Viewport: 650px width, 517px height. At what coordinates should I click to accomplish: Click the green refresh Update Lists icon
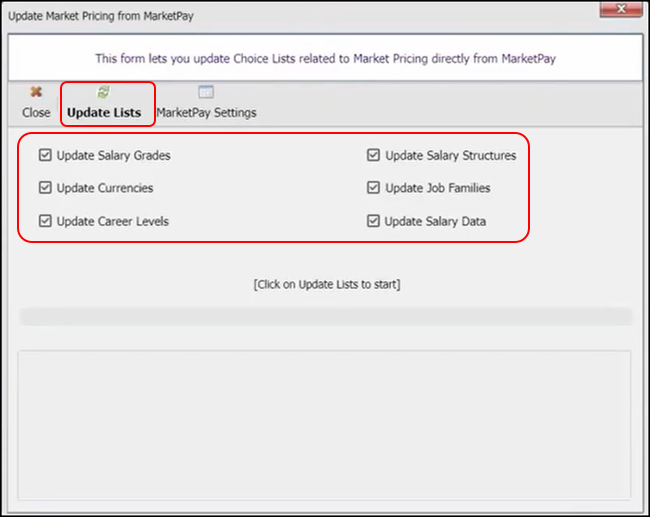tap(103, 93)
